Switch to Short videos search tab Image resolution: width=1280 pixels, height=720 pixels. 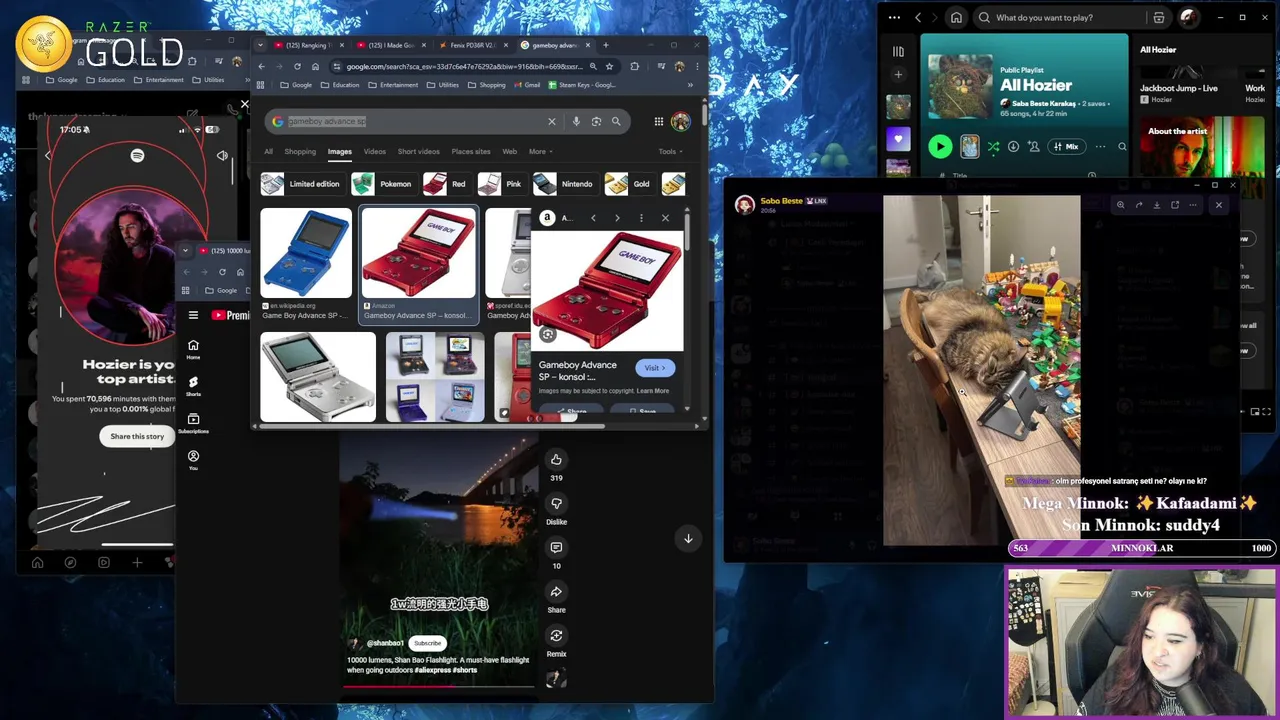coord(418,151)
